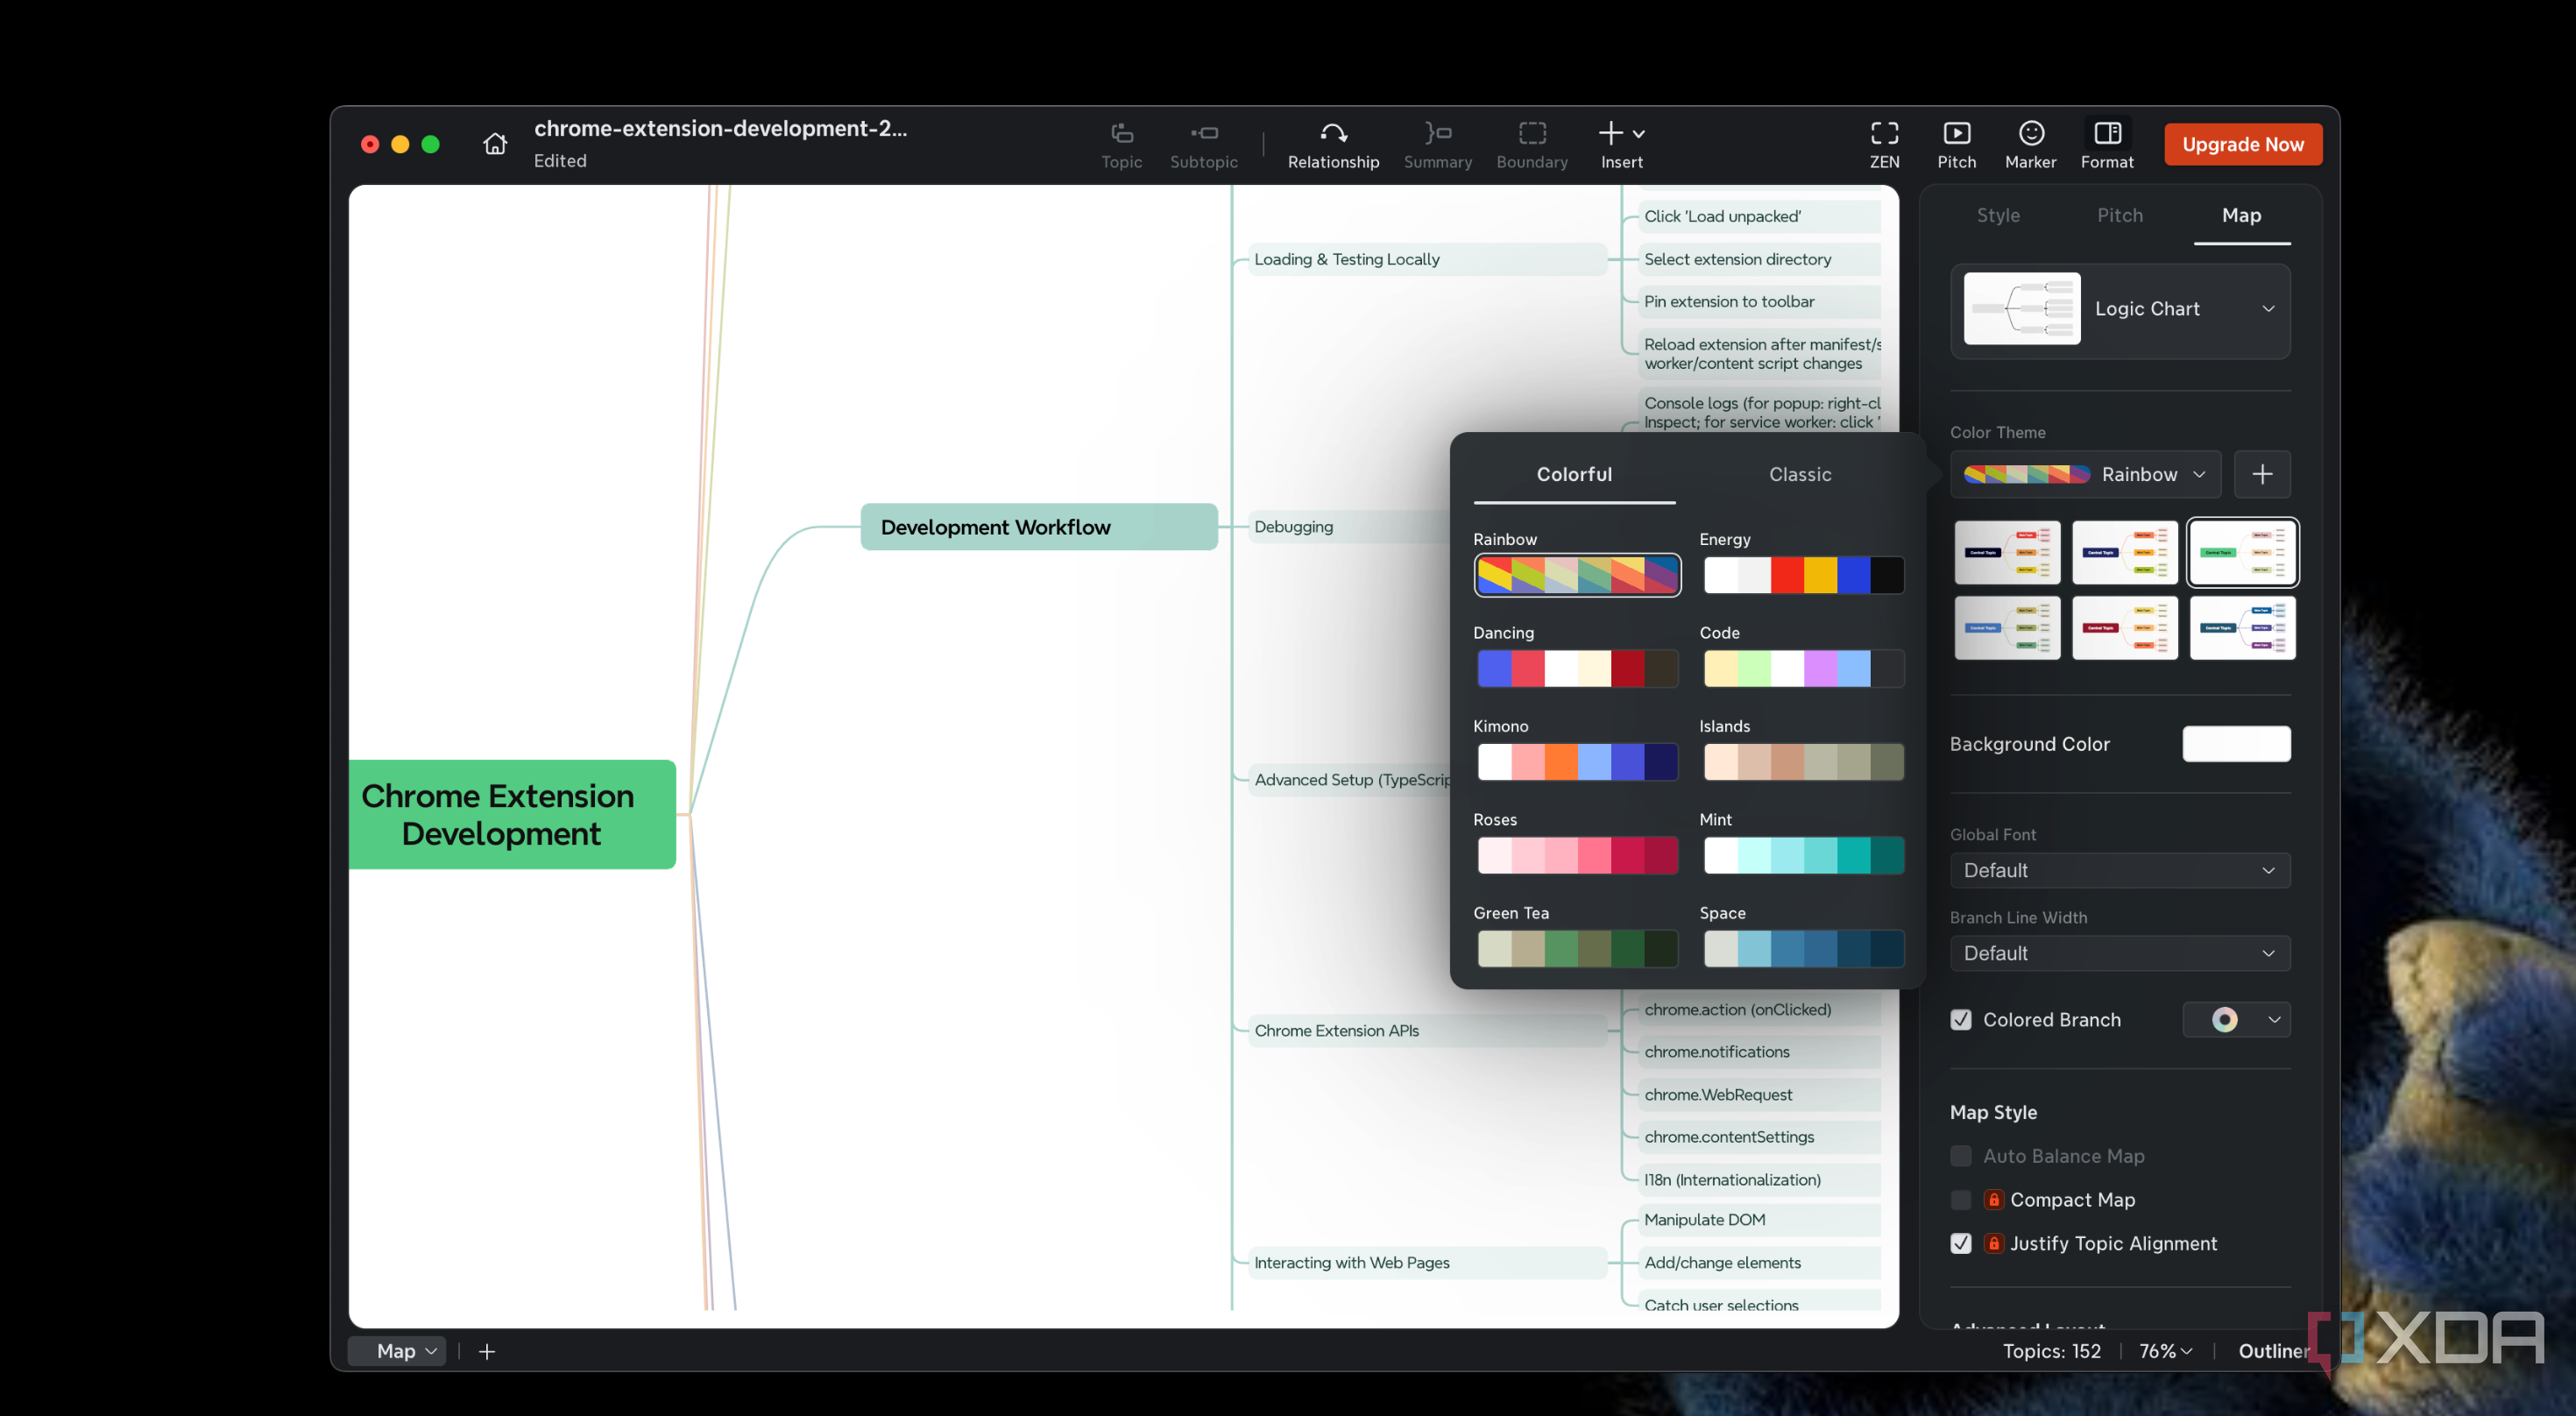Select the Colorful themes tab
This screenshot has height=1416, width=2576.
pyautogui.click(x=1574, y=475)
